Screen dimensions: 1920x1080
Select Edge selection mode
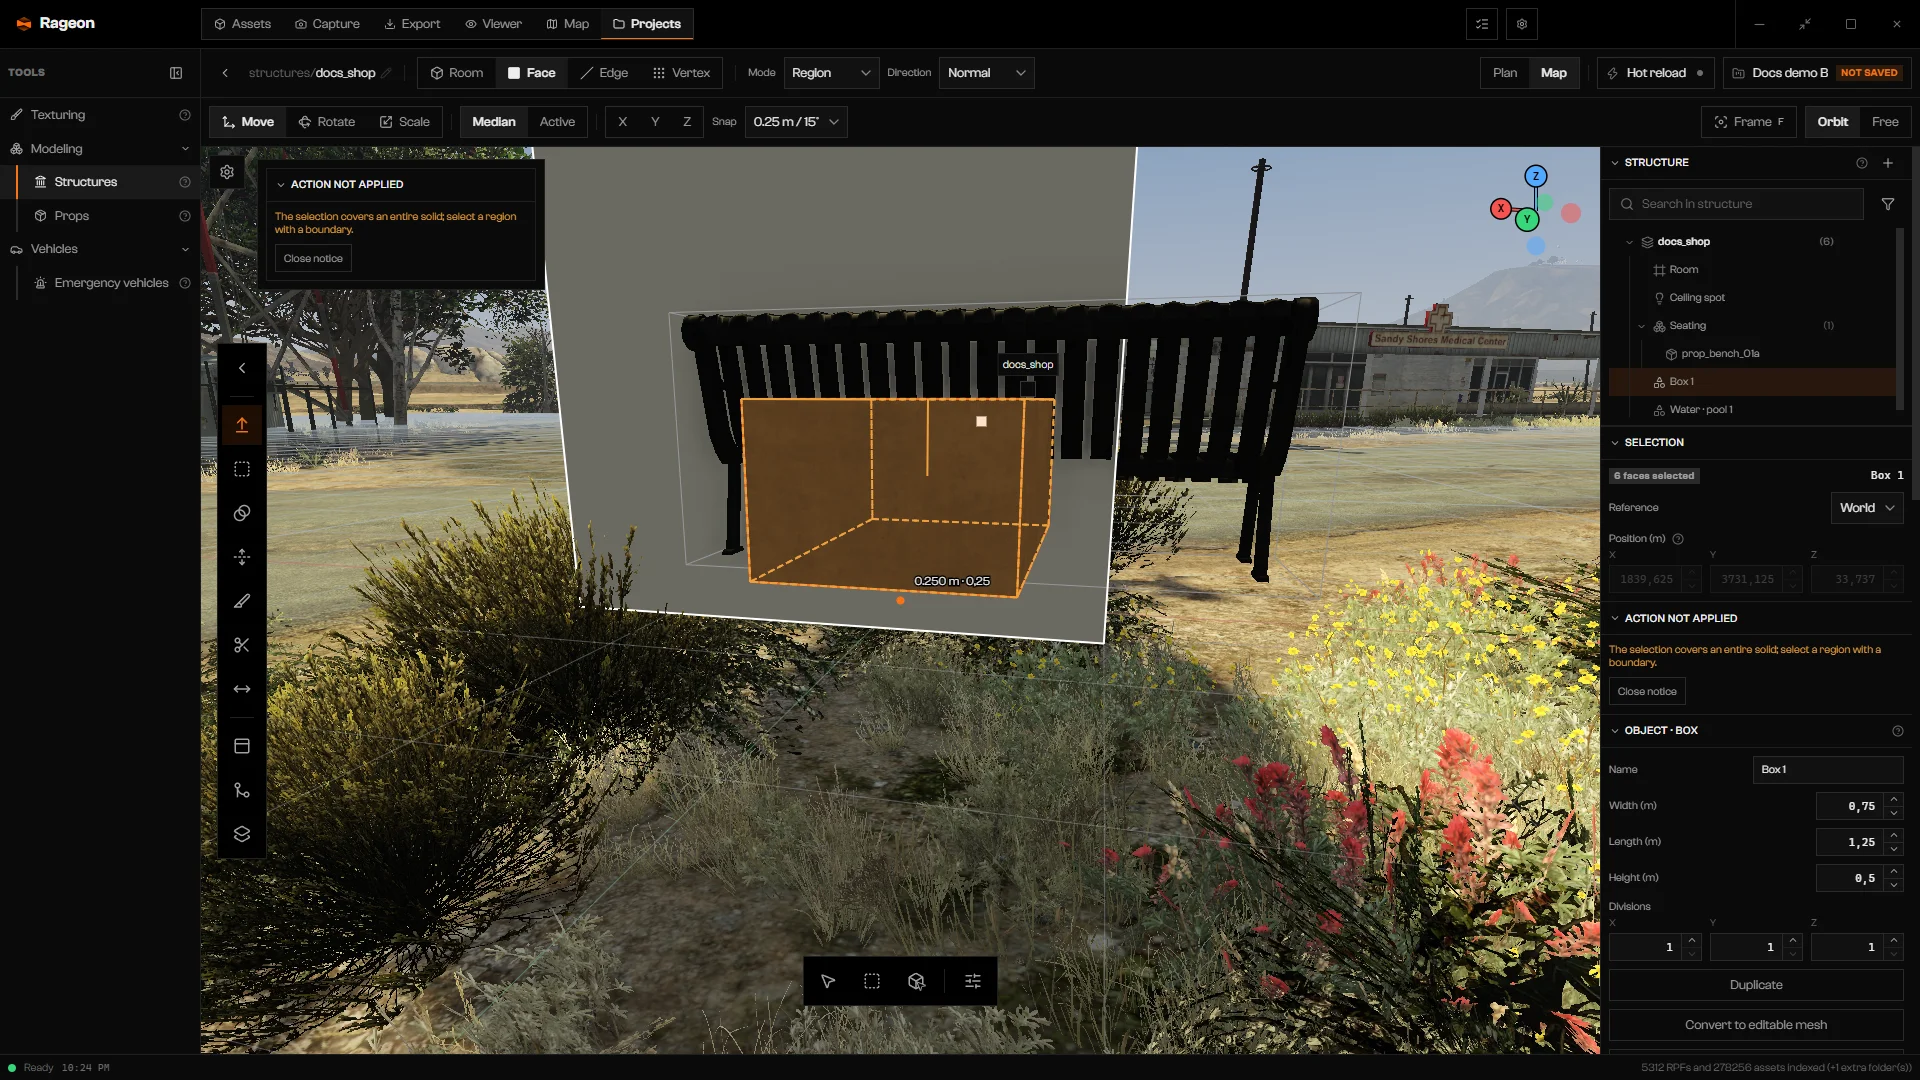click(604, 73)
